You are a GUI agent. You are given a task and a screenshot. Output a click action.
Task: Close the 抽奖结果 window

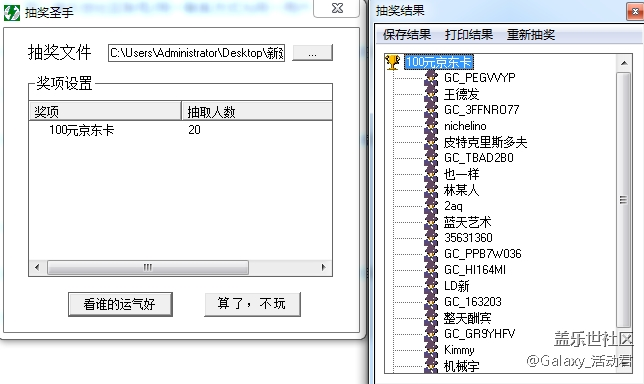coord(635,11)
